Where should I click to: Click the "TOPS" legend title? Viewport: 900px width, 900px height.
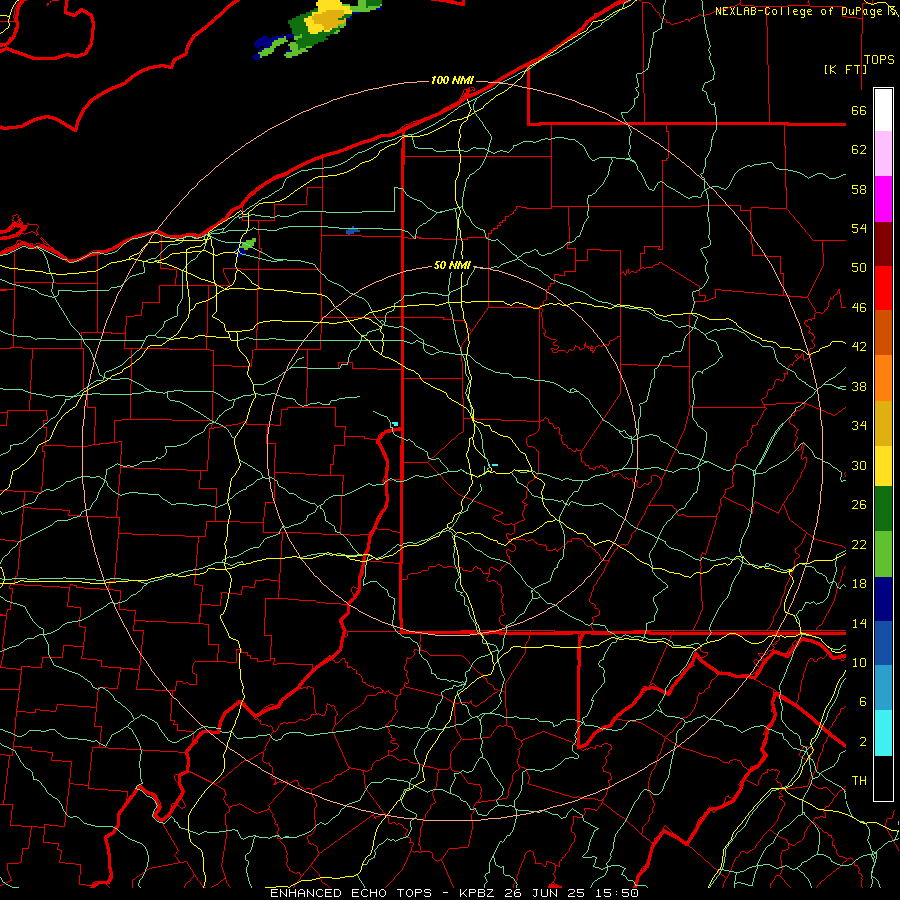point(879,59)
